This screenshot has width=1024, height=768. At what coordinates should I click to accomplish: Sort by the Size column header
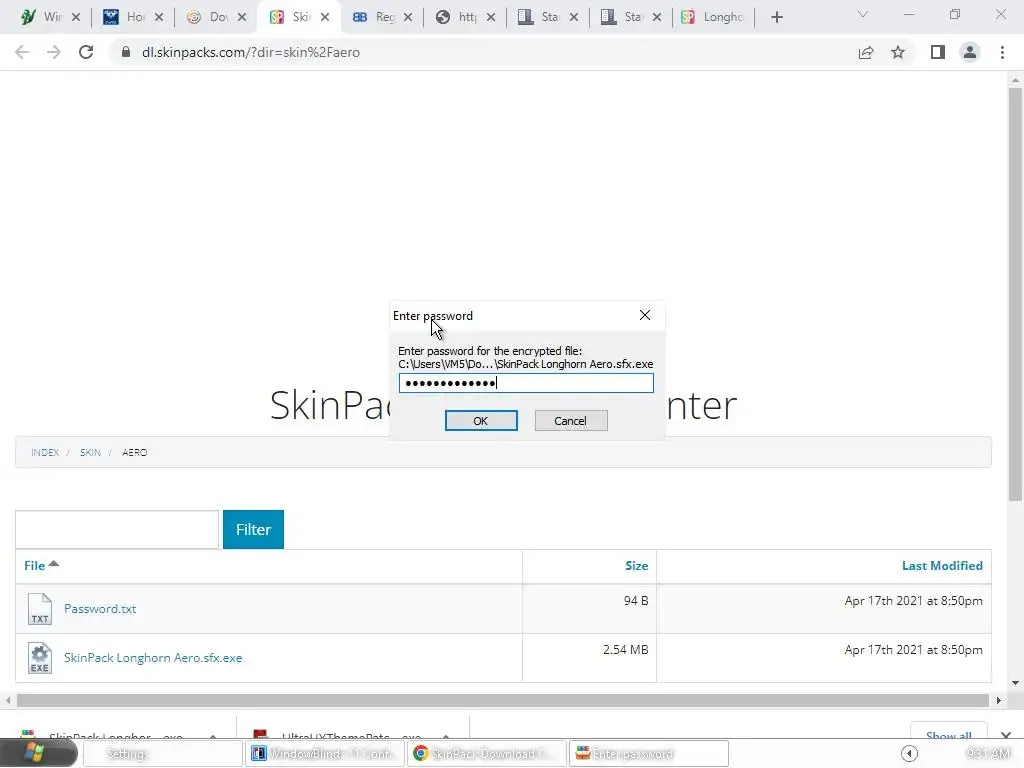click(637, 566)
